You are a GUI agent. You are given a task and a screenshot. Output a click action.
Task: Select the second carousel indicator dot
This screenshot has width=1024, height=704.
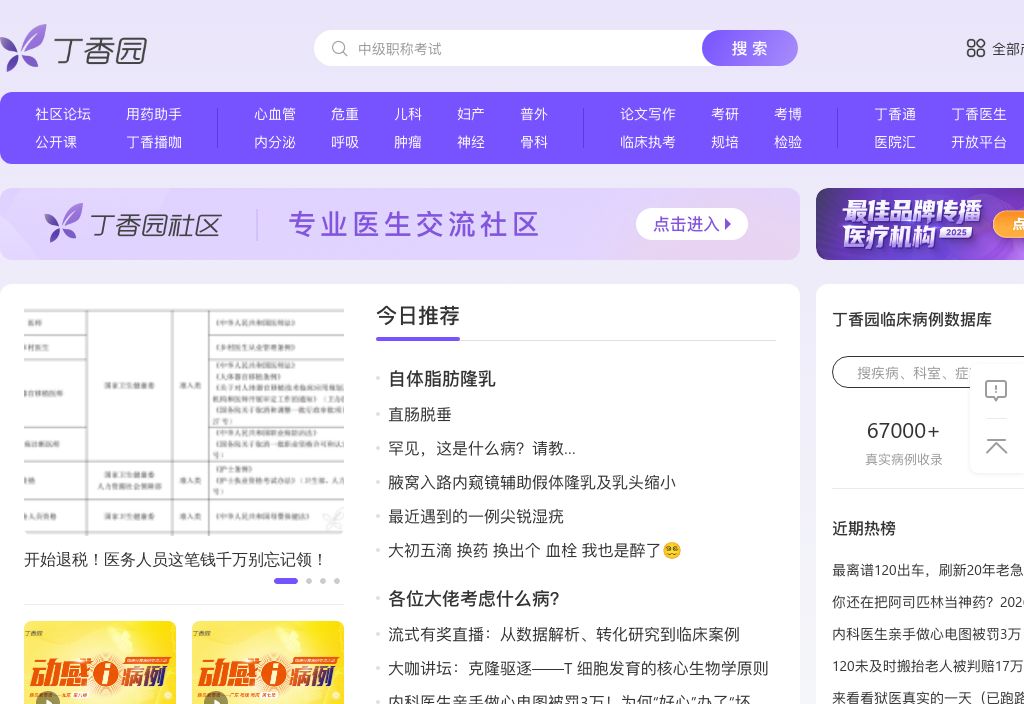click(x=309, y=581)
